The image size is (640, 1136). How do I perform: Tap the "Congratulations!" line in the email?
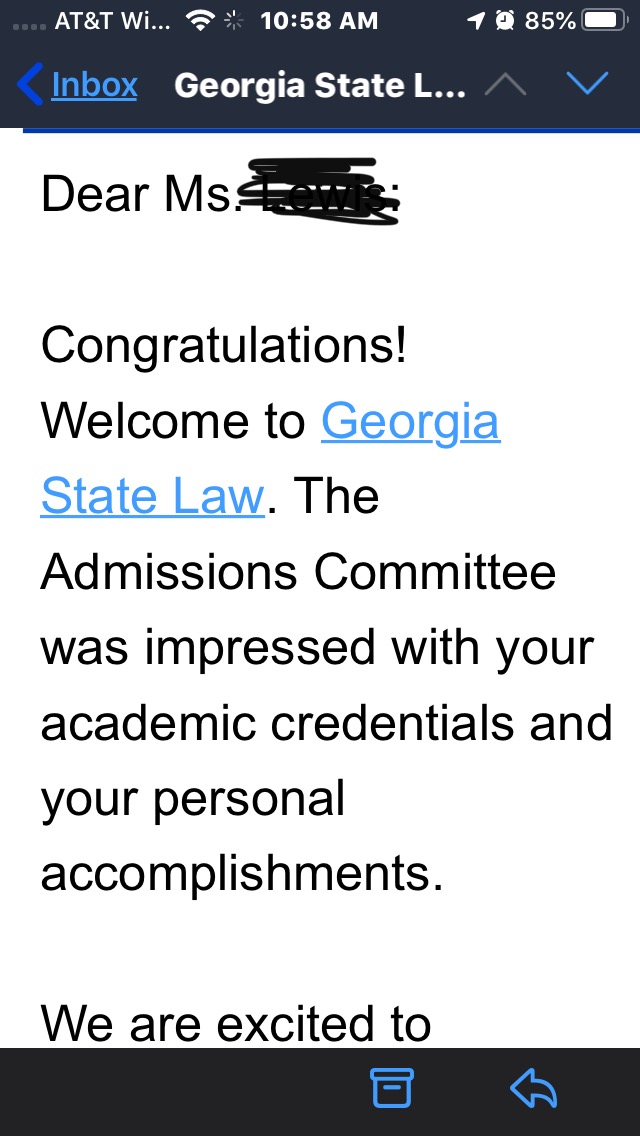pos(224,346)
